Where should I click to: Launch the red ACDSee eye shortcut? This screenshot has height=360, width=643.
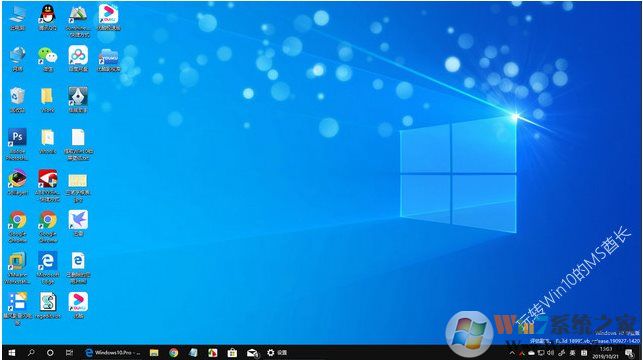(48, 185)
